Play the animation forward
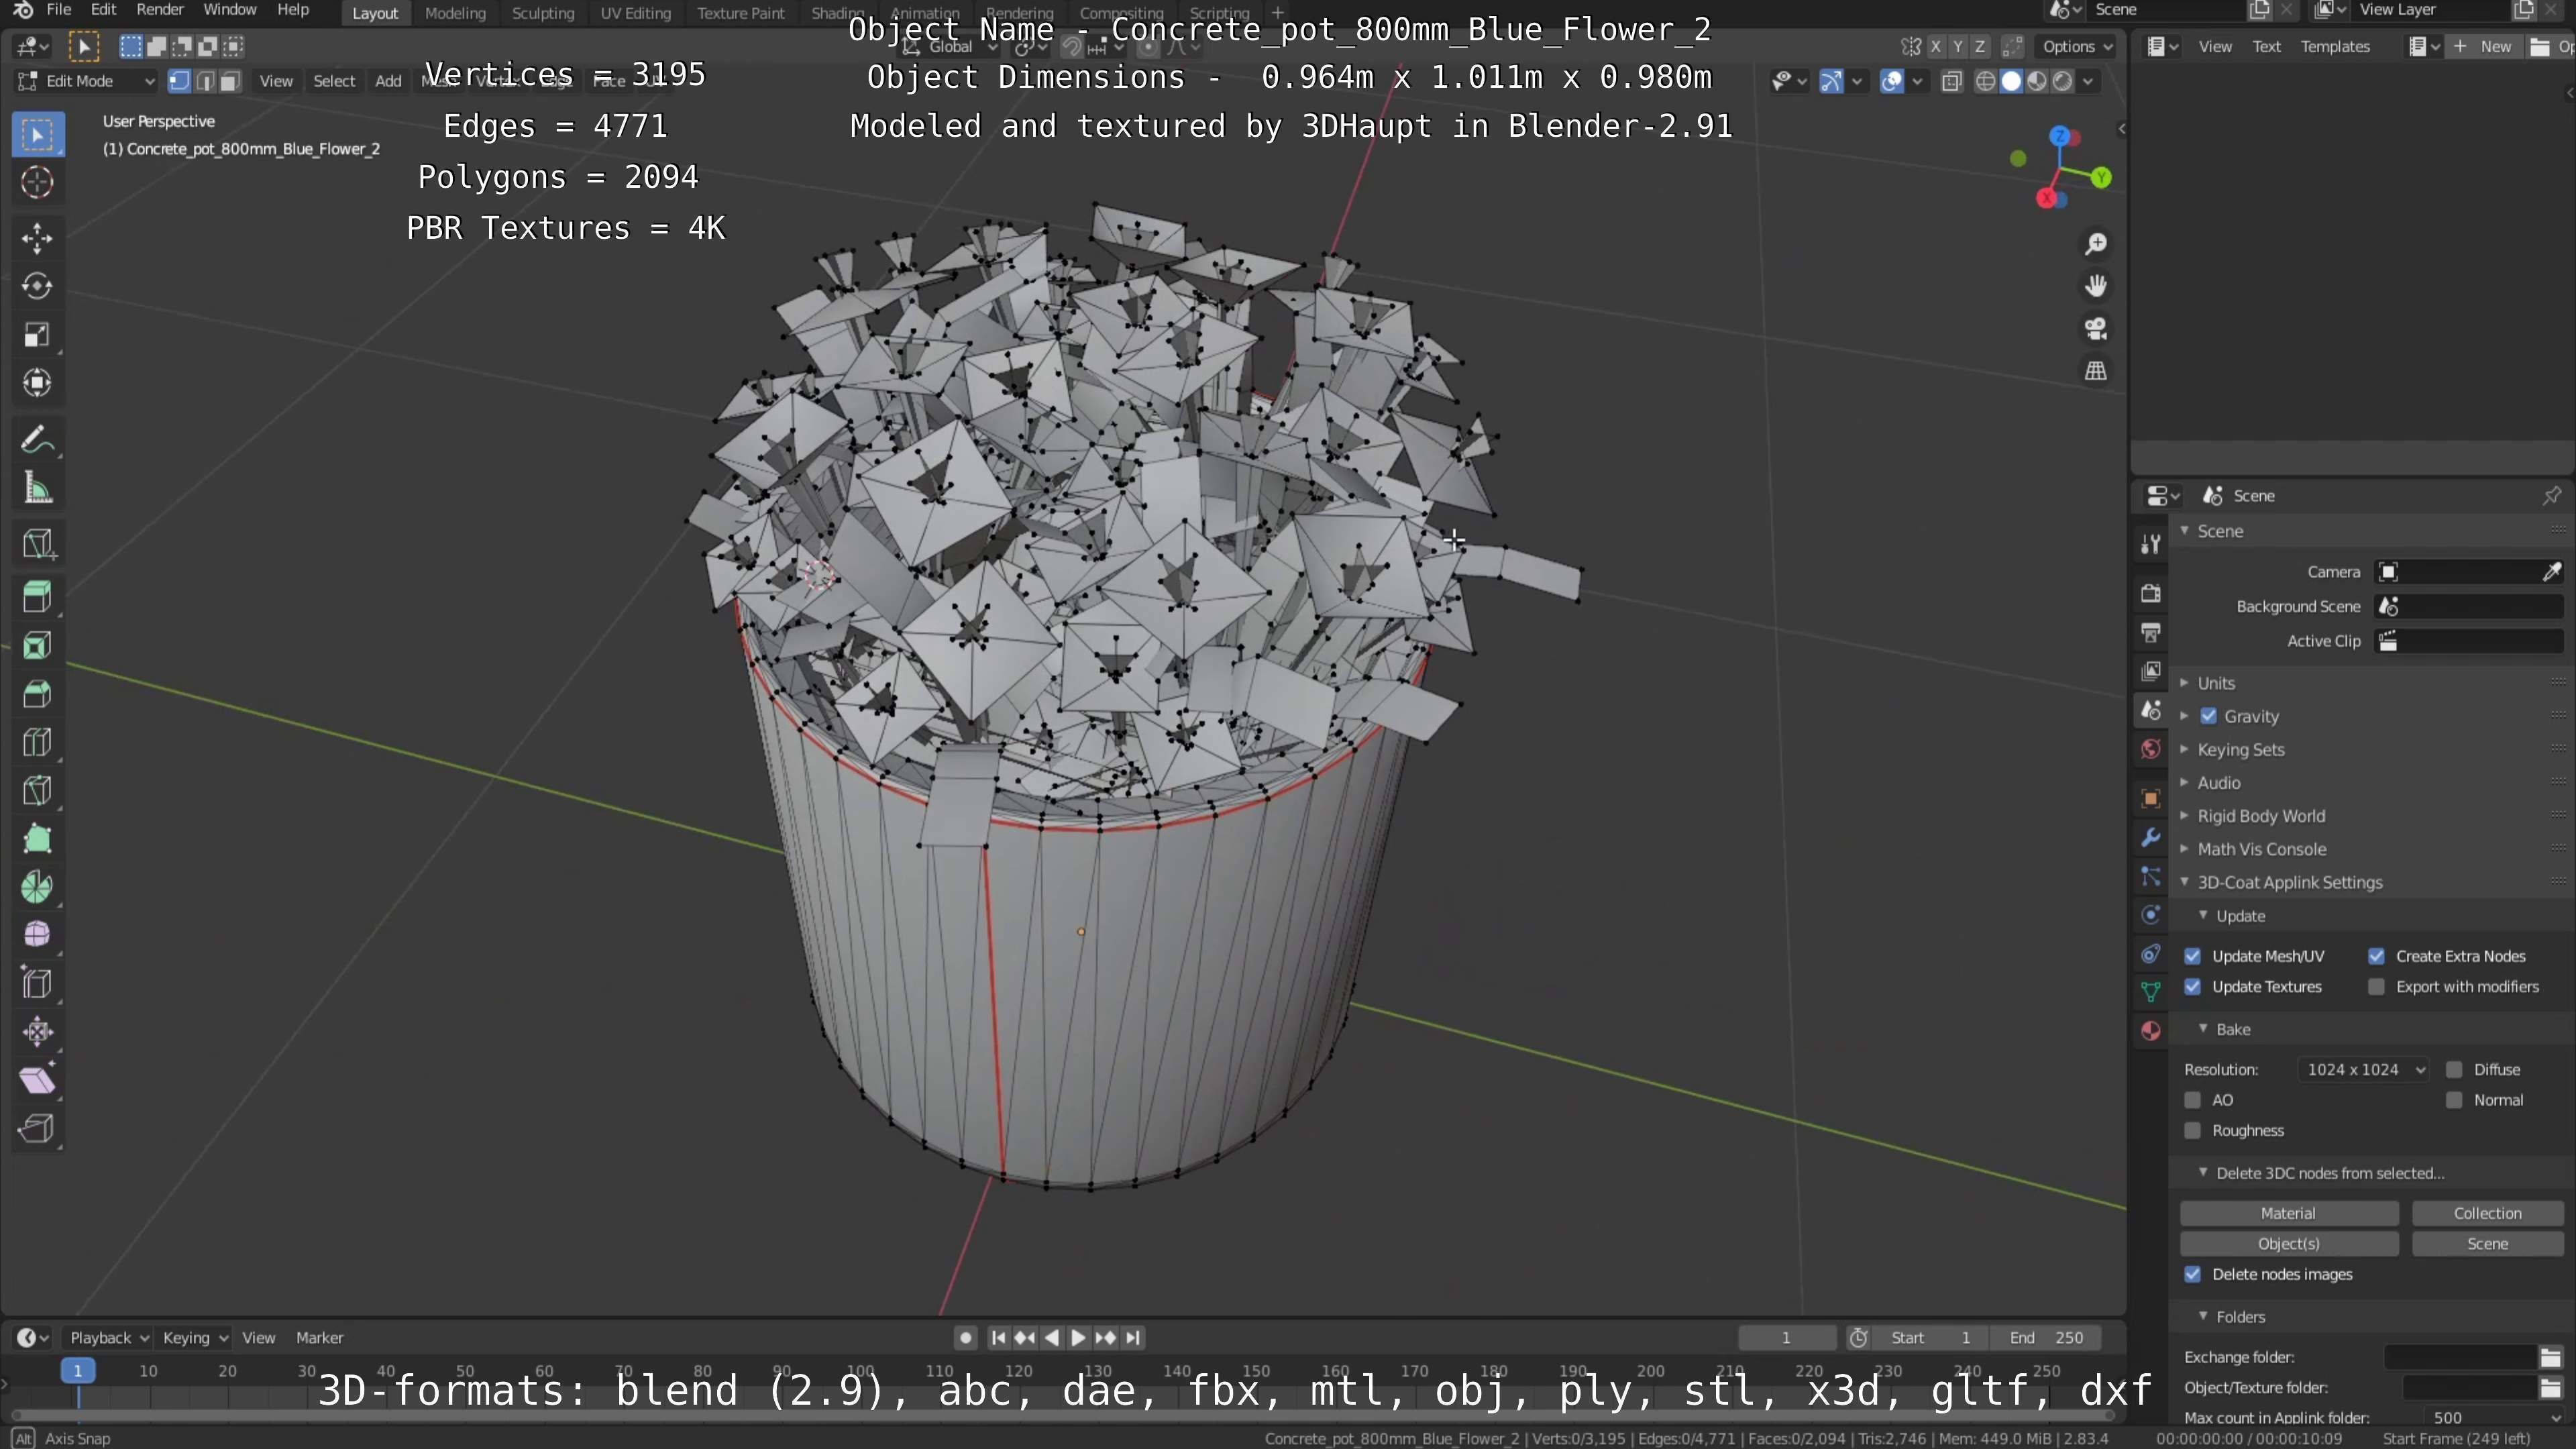Screen dimensions: 2576x1449 (1078, 1338)
